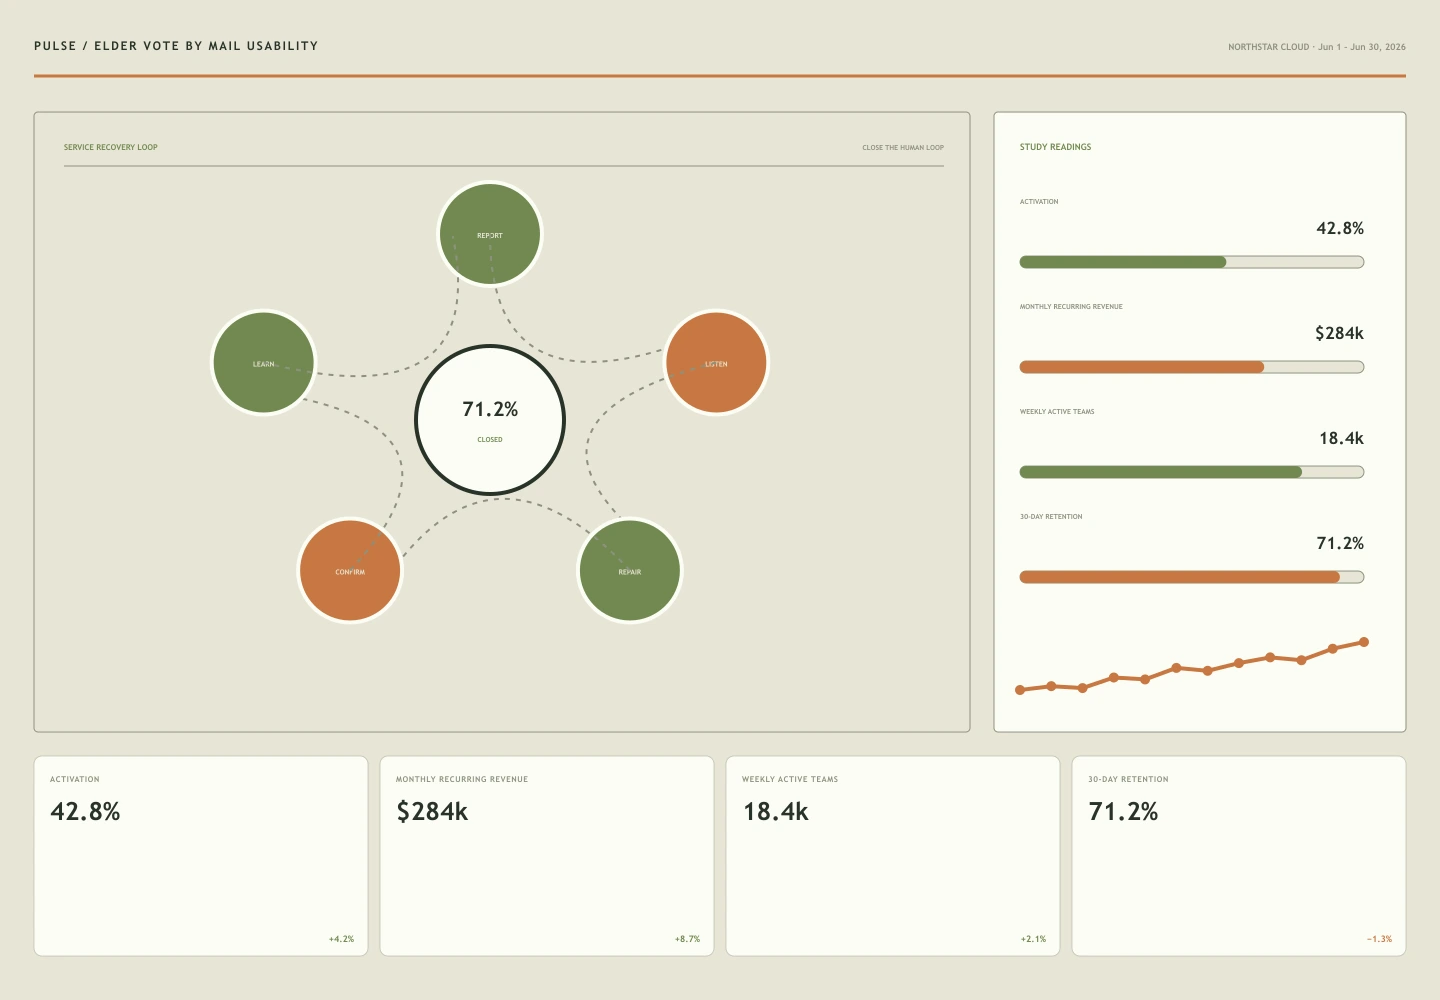This screenshot has width=1440, height=1000.
Task: Click the Monthly Recurring Revenue progress bar
Action: coord(1192,367)
